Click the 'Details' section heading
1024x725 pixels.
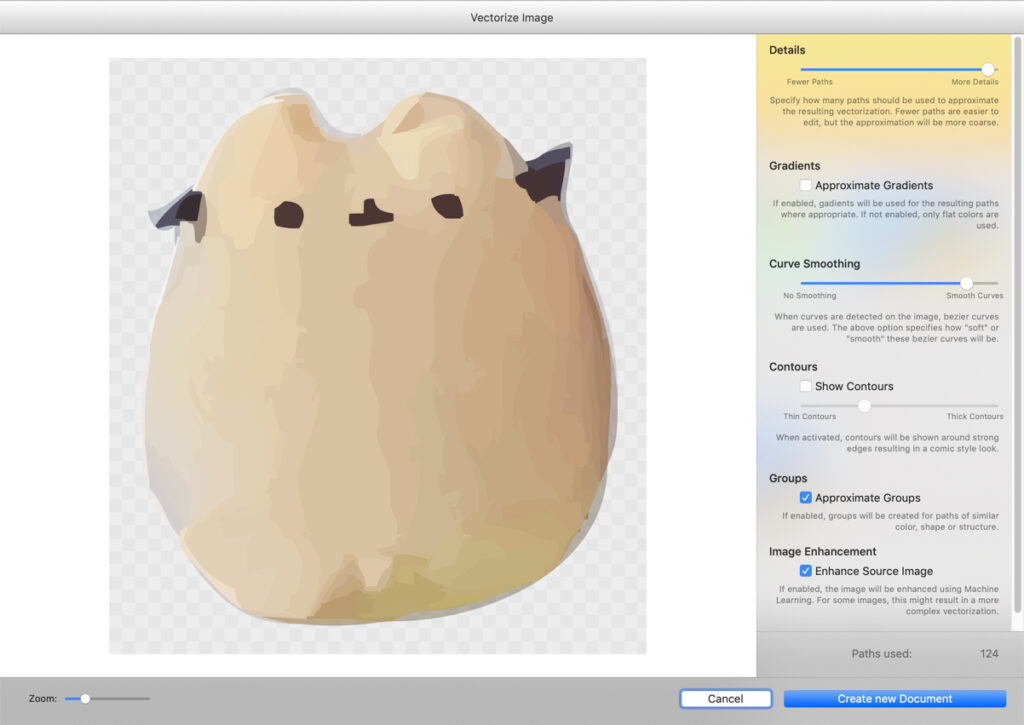pos(787,50)
